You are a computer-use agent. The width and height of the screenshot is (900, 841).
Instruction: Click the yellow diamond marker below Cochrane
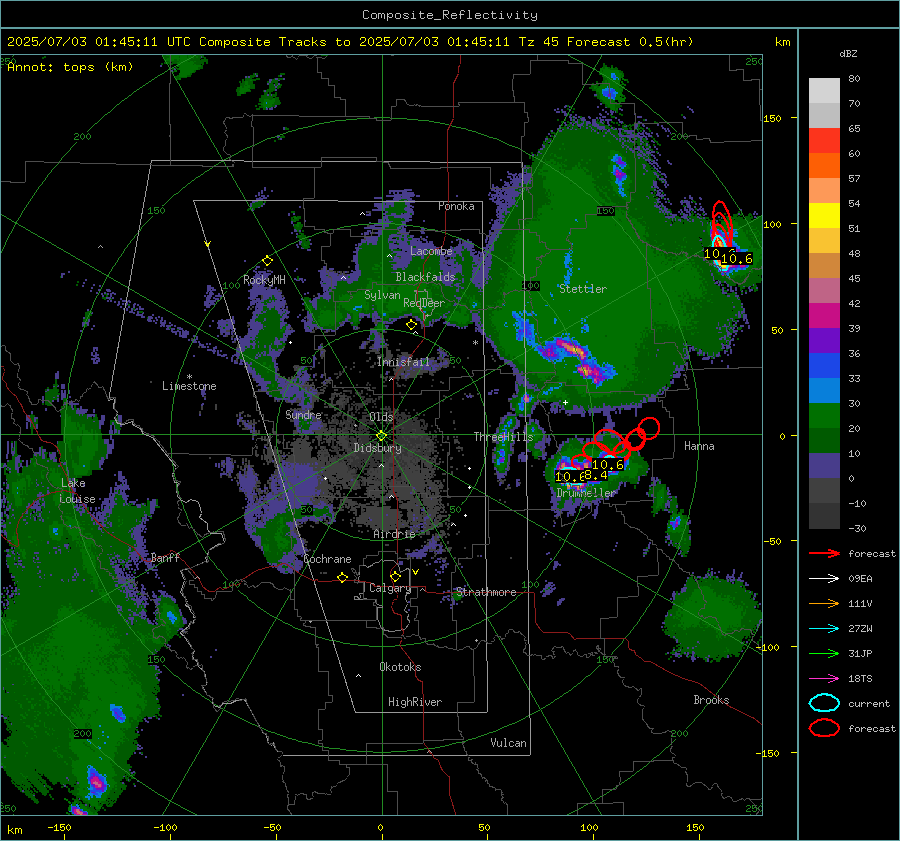343,577
